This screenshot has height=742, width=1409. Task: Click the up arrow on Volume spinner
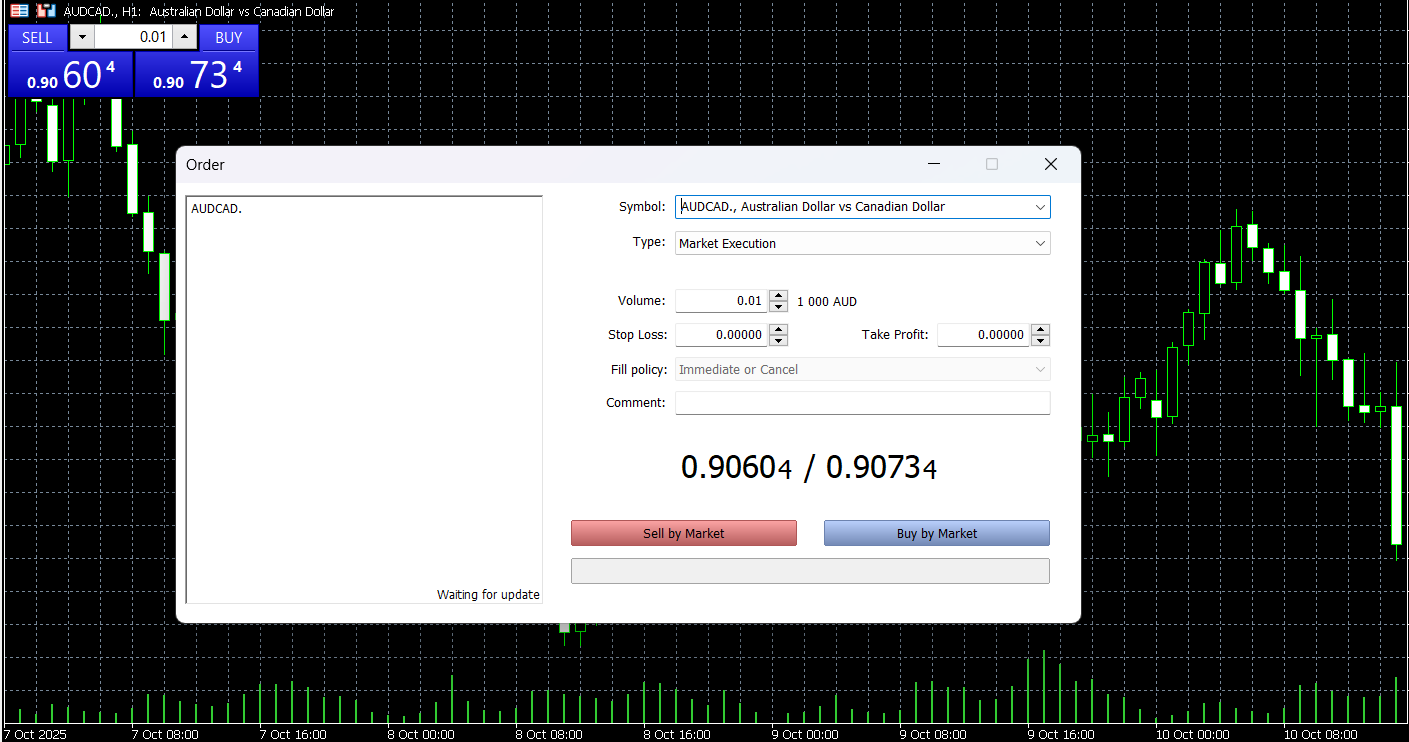[x=779, y=296]
